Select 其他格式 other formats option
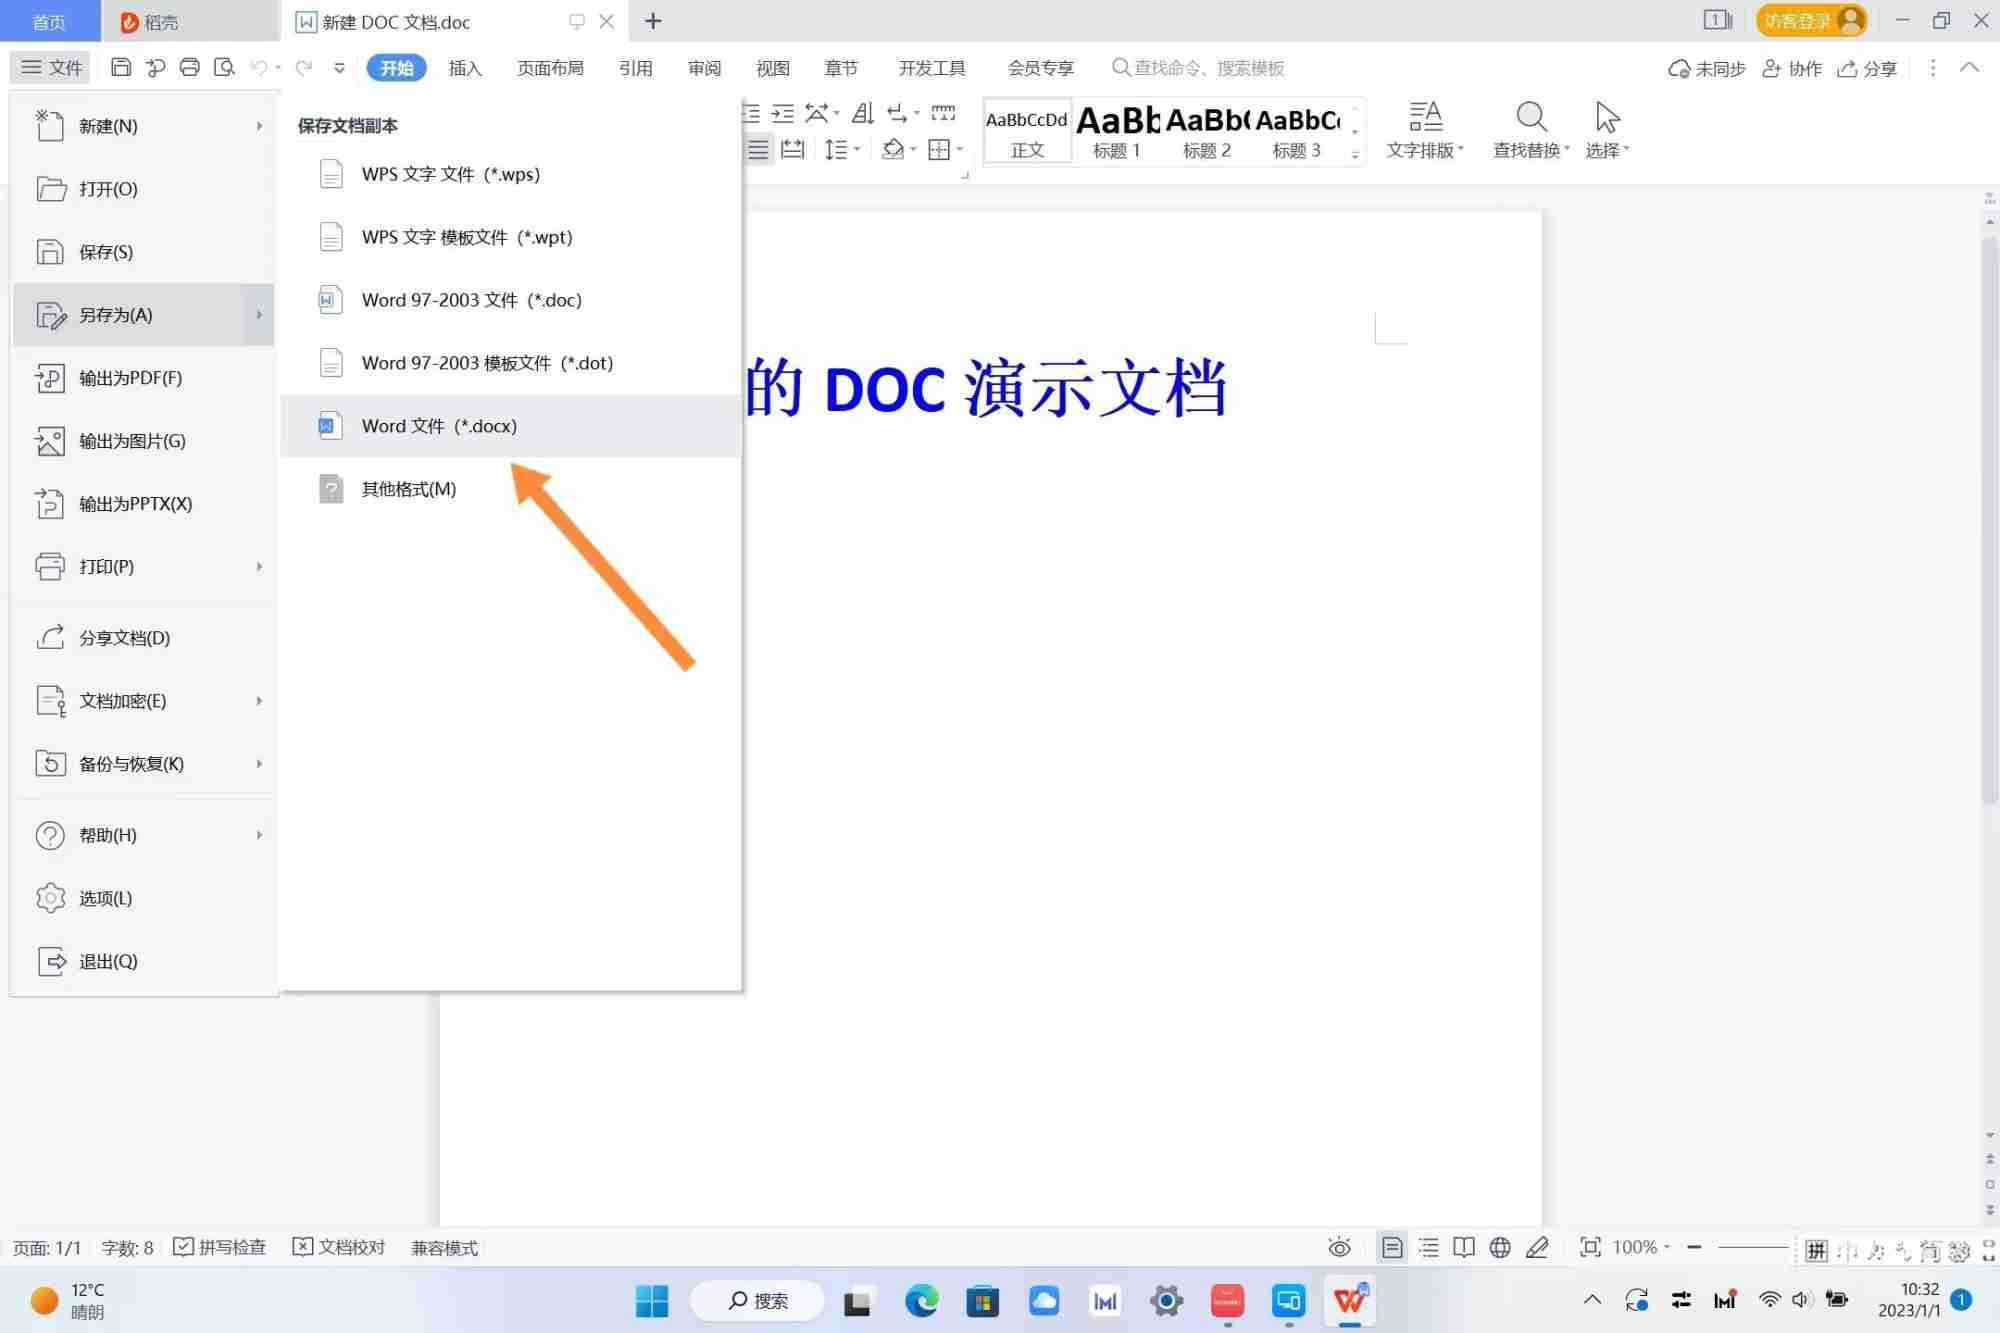The image size is (2000, 1333). [409, 488]
